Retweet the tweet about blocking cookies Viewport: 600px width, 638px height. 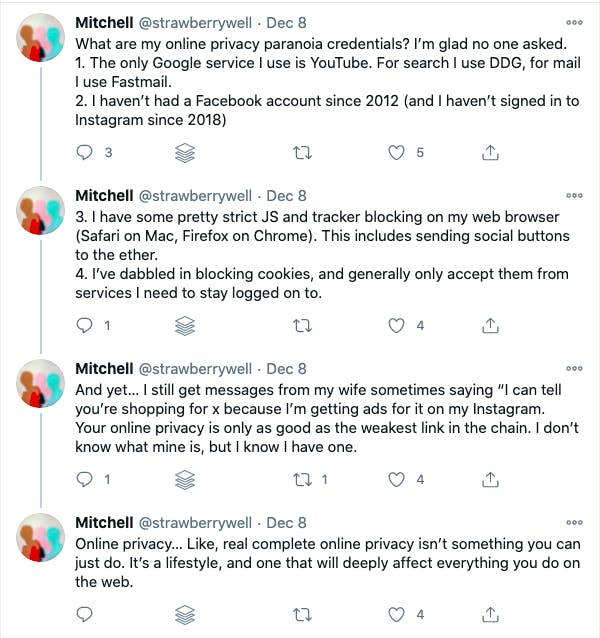(302, 326)
